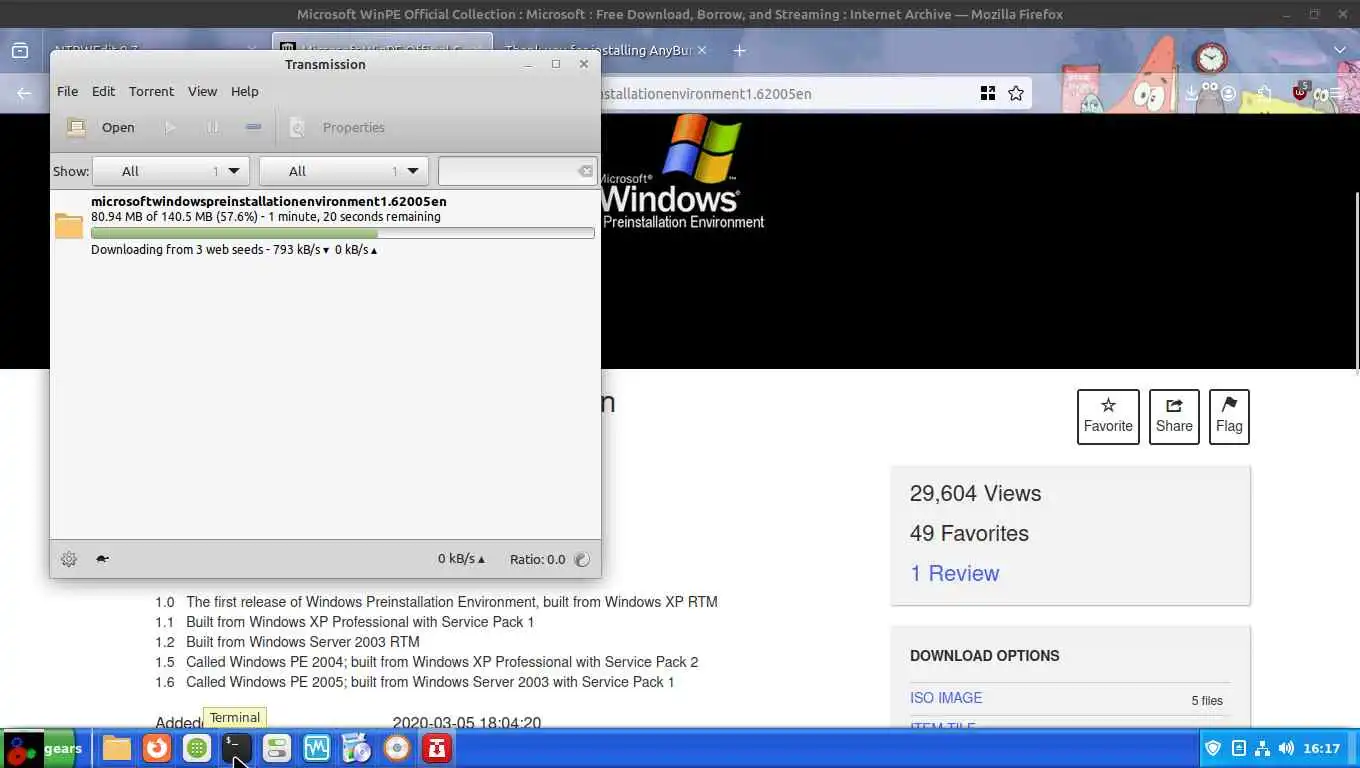
Task: Click the 'Ratio: 0.0' status text
Action: click(x=537, y=559)
